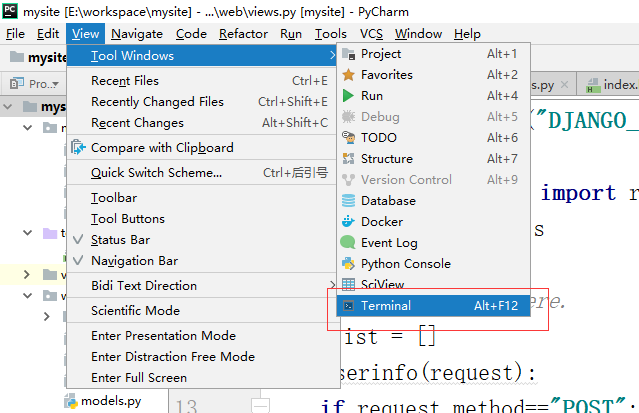The image size is (639, 413).
Task: Click the Project panel icon beside Pro..
Action: 17,83
